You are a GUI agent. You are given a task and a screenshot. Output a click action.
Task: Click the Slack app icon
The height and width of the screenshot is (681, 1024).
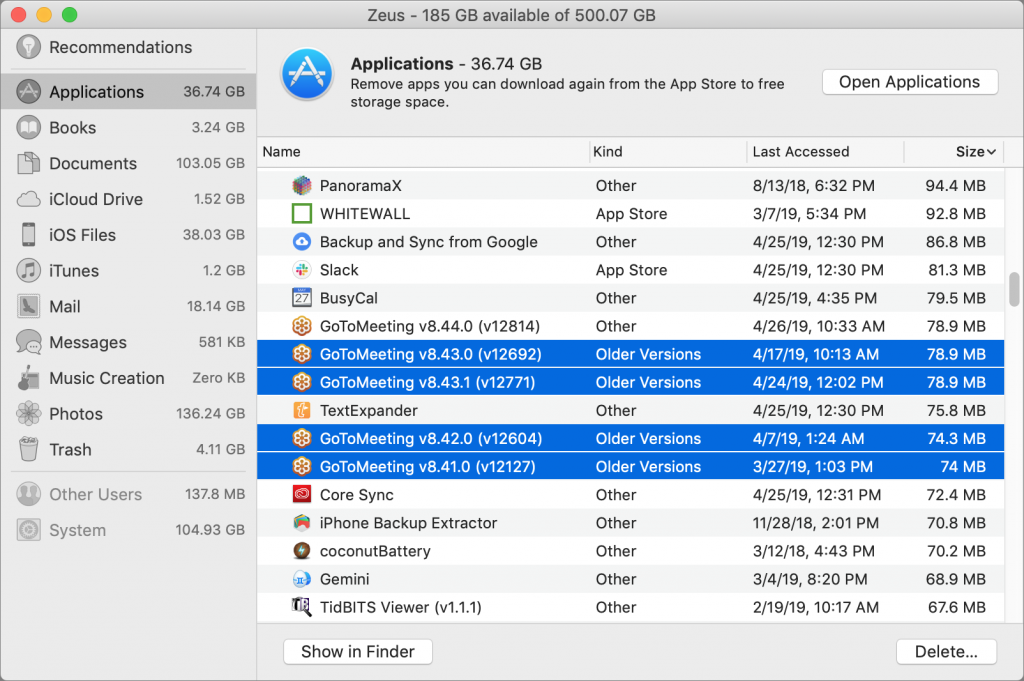point(301,270)
